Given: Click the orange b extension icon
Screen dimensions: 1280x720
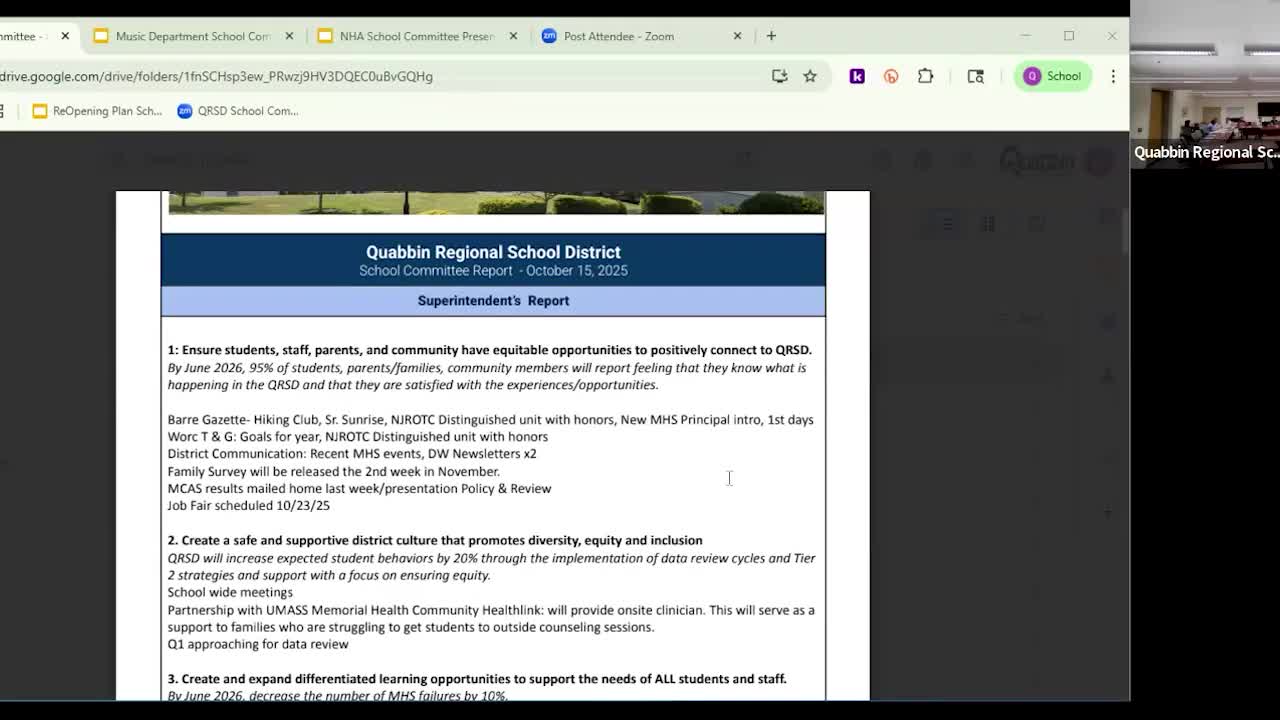Looking at the screenshot, I should 890,76.
